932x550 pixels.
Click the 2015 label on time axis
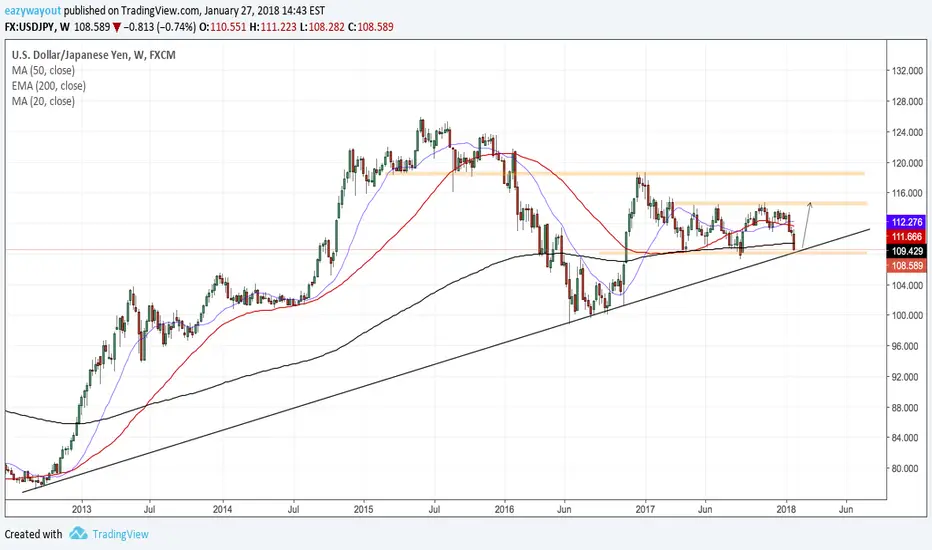[x=363, y=509]
